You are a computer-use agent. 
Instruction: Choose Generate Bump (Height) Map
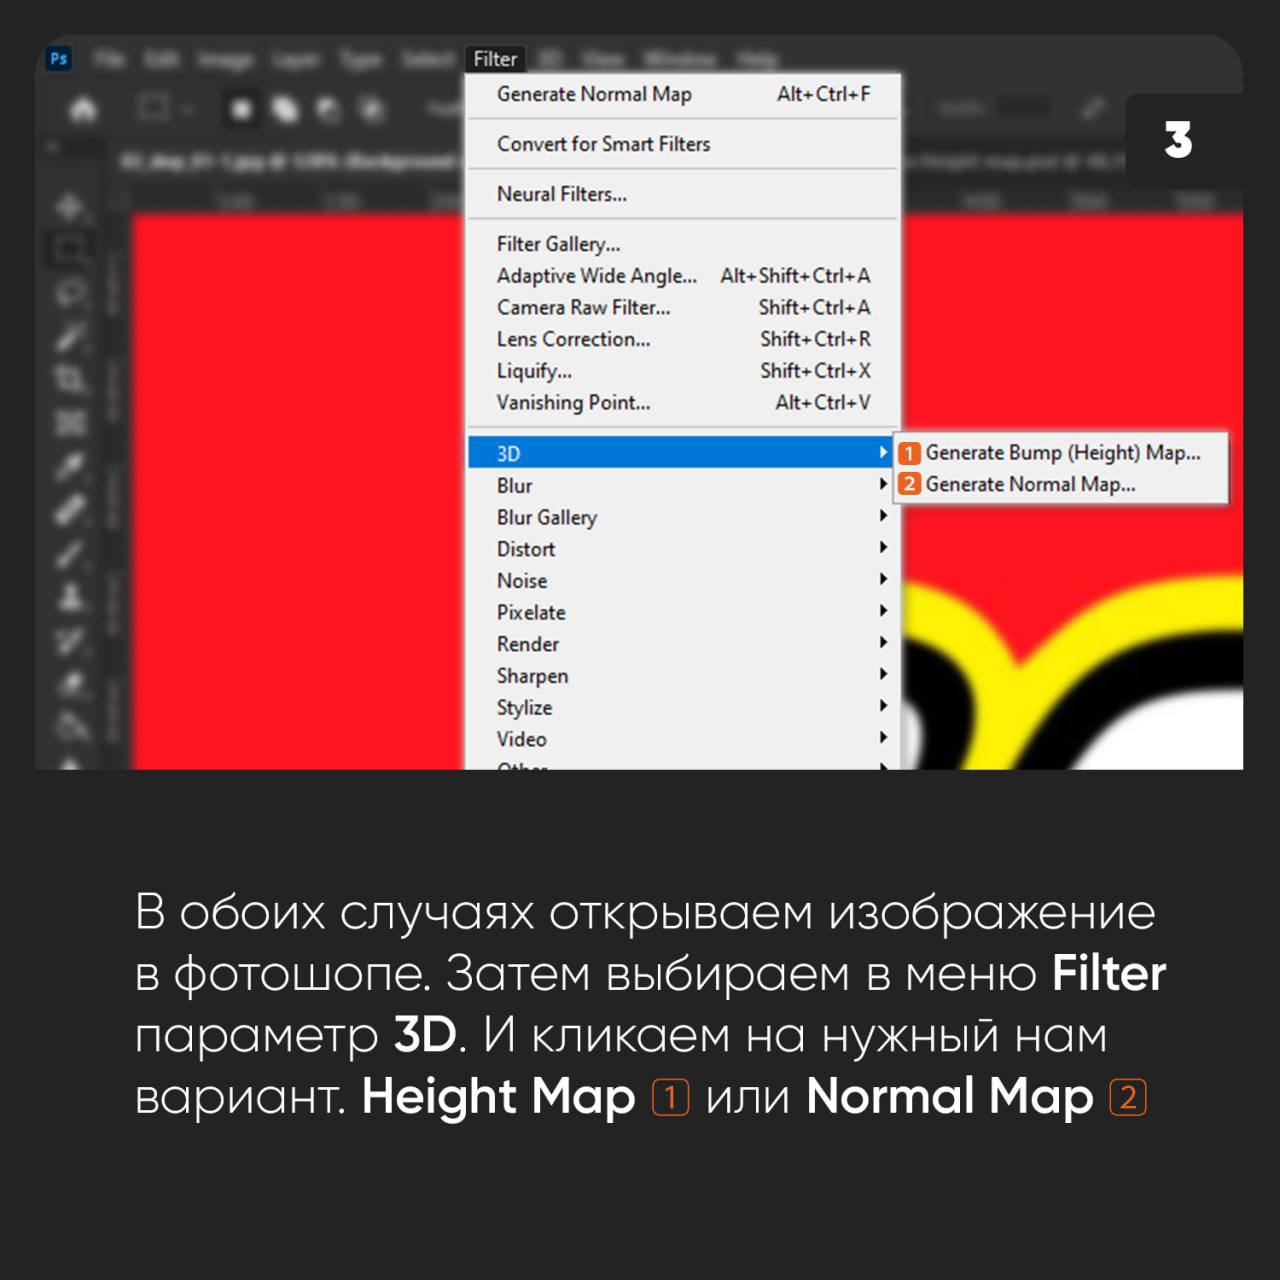[x=1061, y=453]
